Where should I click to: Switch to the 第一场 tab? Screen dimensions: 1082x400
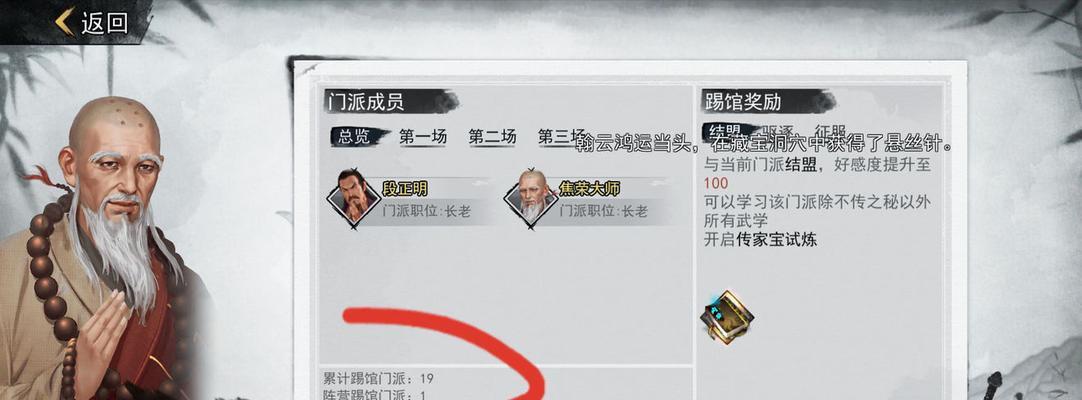[423, 137]
